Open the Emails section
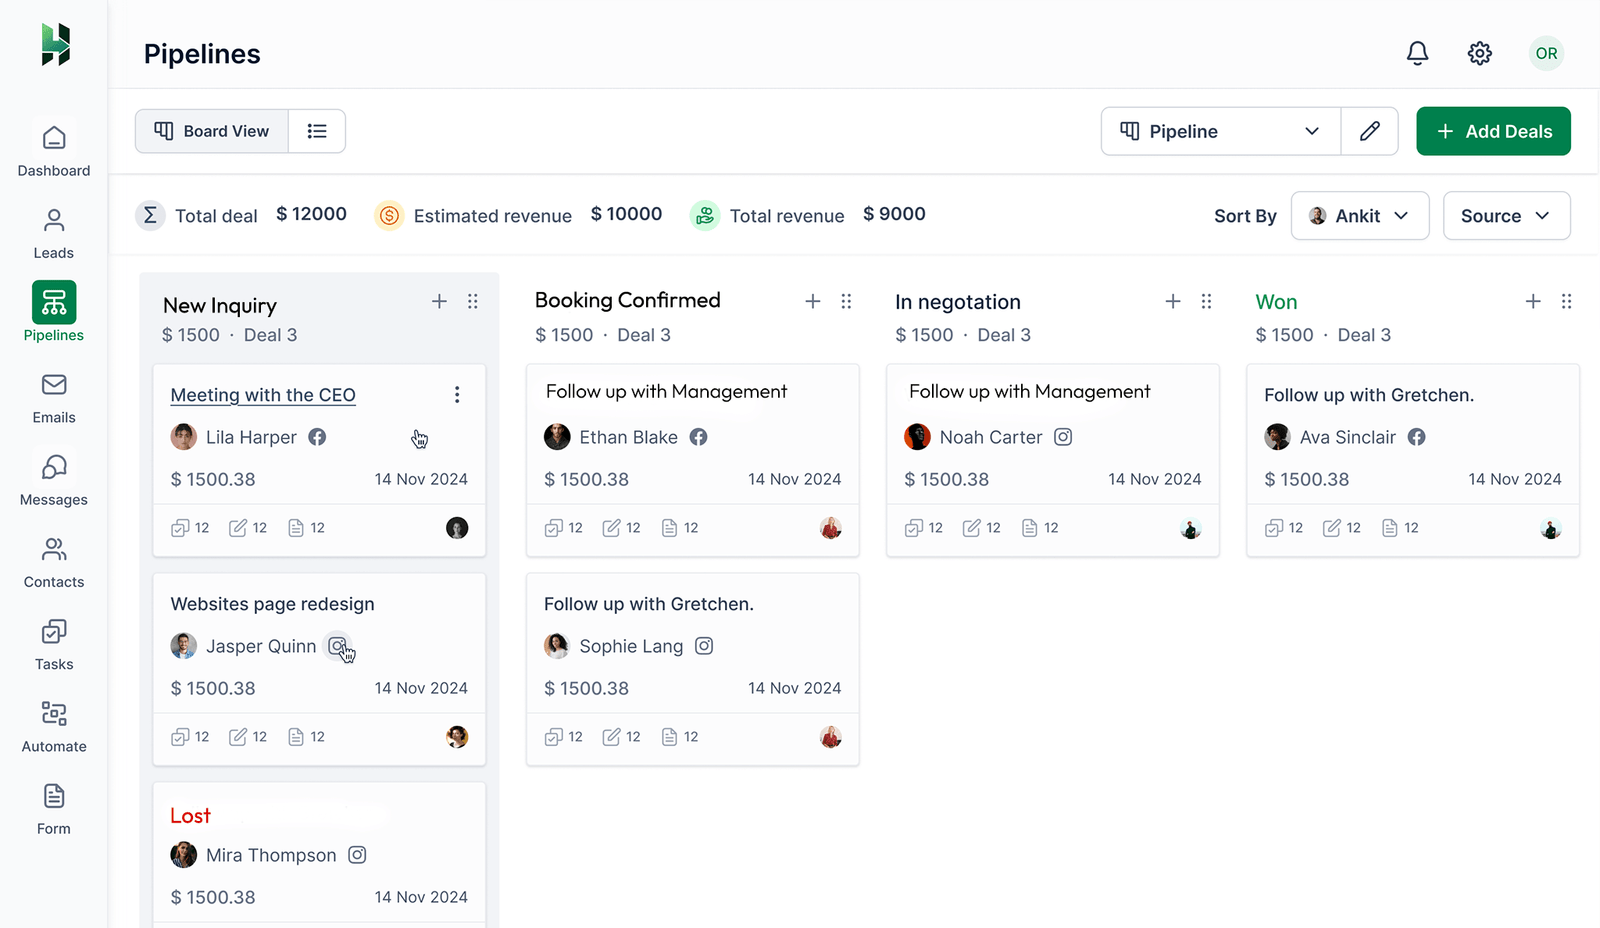 [53, 397]
